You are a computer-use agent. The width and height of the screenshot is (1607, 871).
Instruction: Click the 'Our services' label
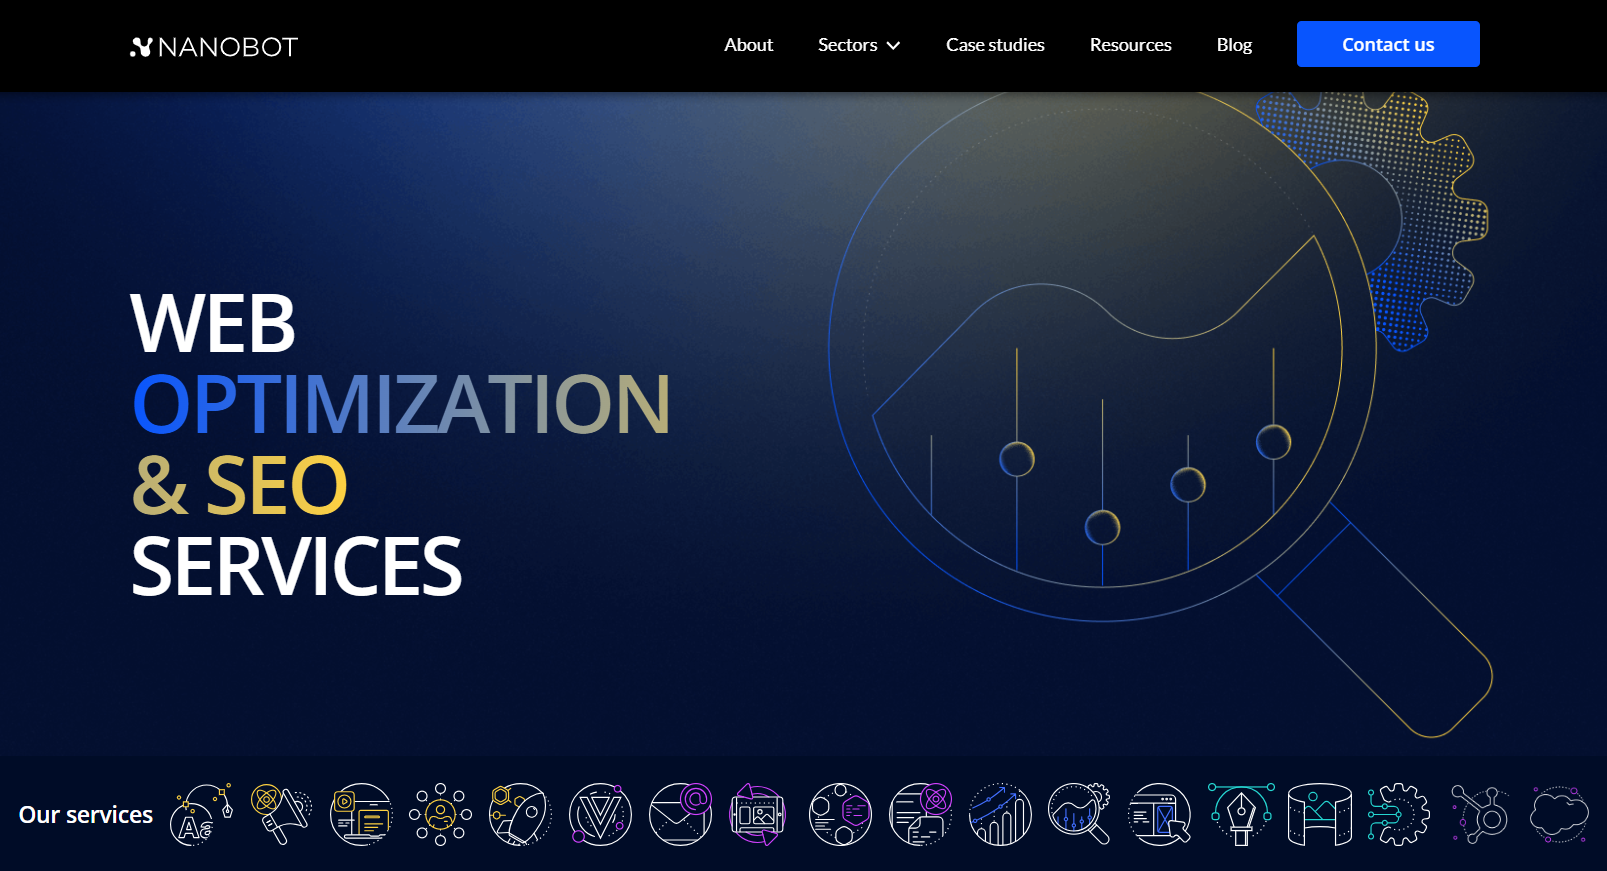tap(86, 815)
